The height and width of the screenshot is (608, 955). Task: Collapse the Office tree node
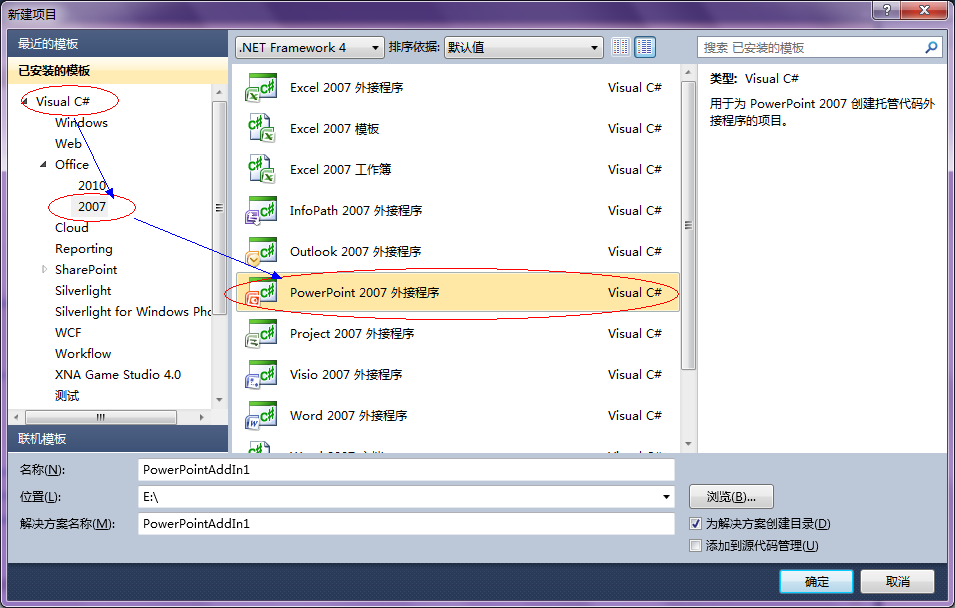43,164
